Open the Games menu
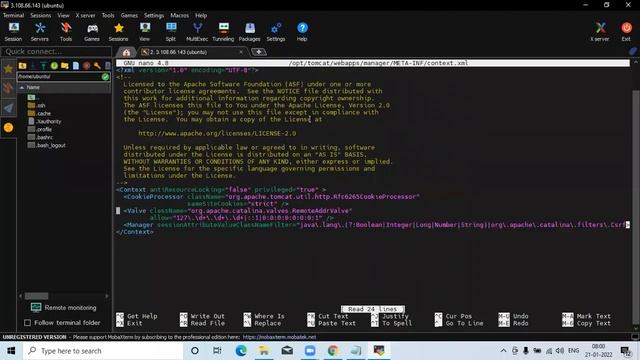This screenshot has height=360, width=640. click(129, 16)
